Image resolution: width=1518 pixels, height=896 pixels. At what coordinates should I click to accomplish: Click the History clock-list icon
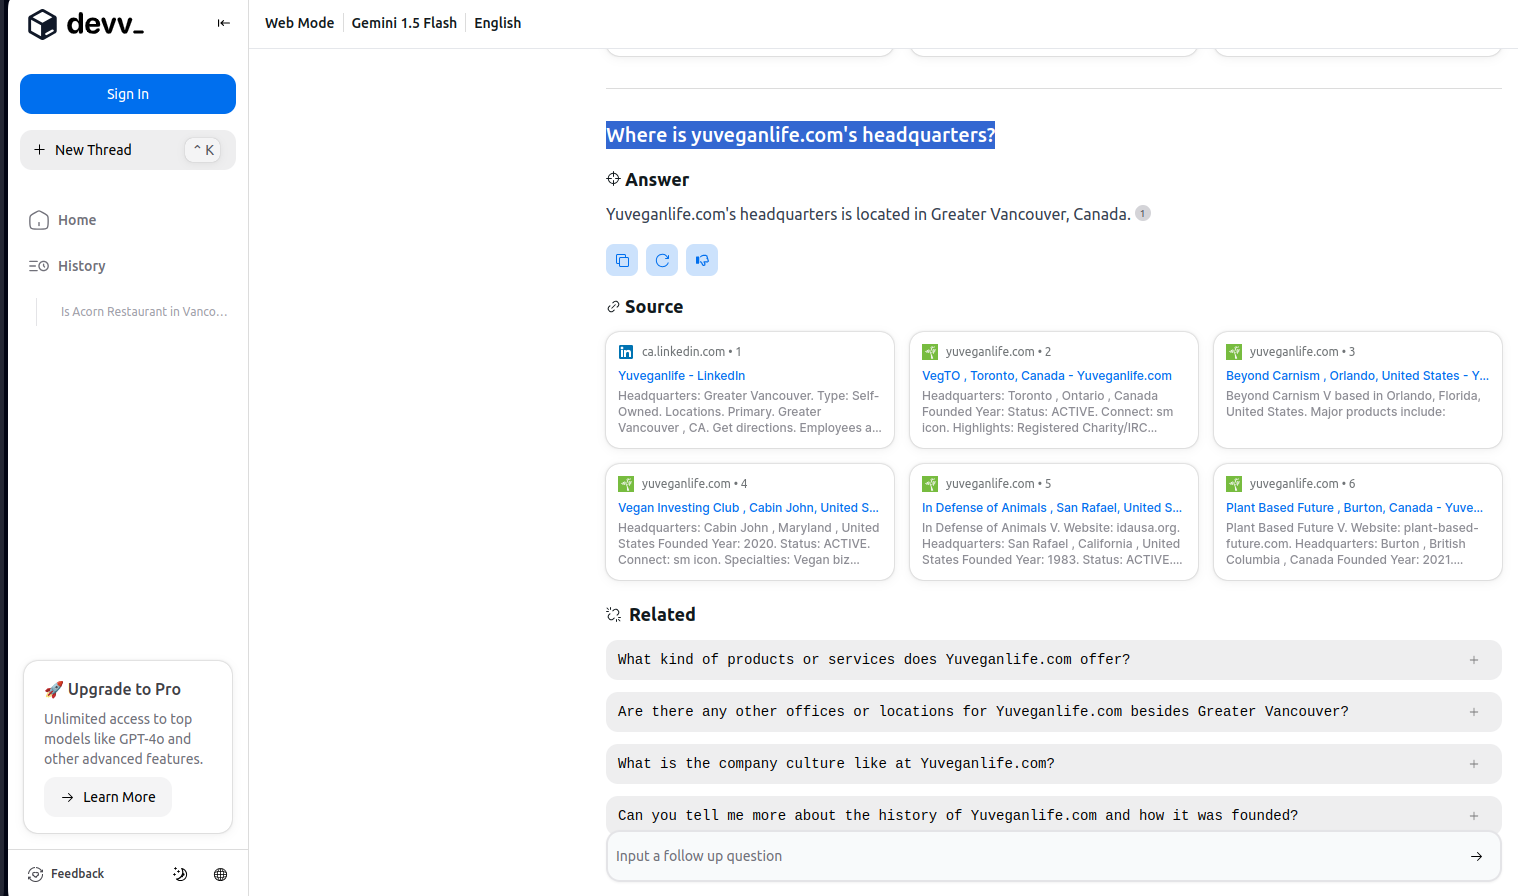[39, 266]
